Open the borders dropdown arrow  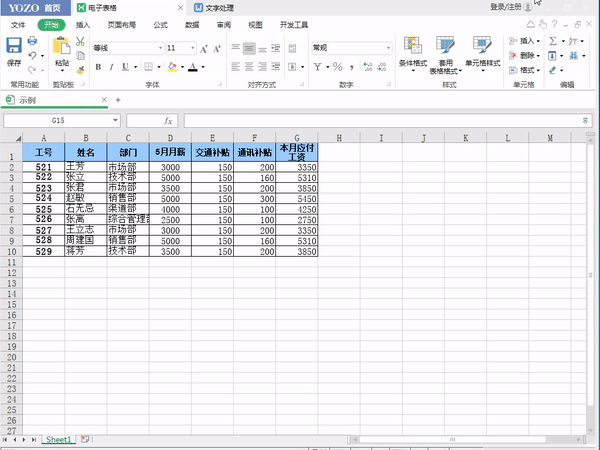click(159, 67)
